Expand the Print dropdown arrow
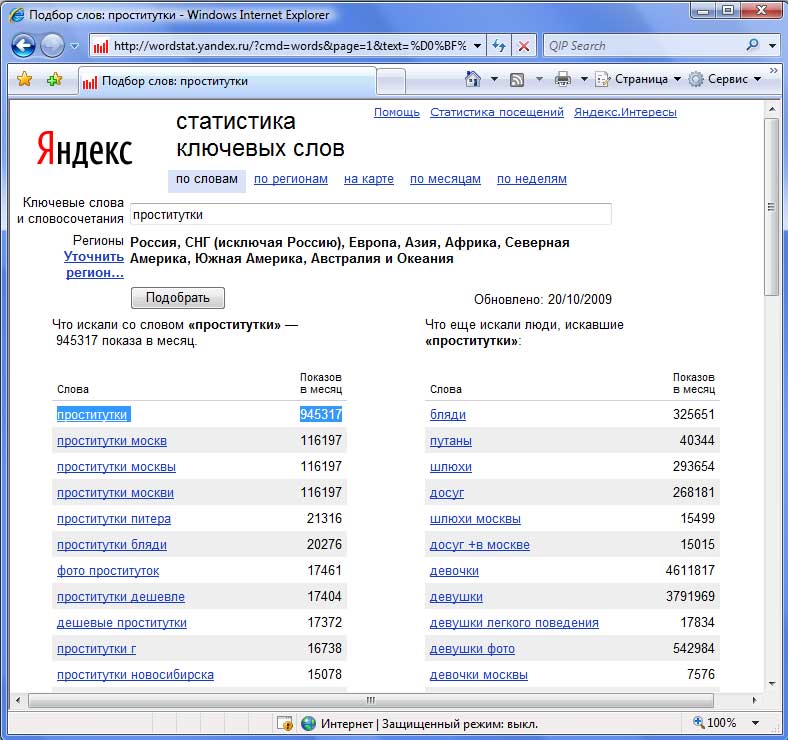Image resolution: width=788 pixels, height=740 pixels. click(x=584, y=79)
